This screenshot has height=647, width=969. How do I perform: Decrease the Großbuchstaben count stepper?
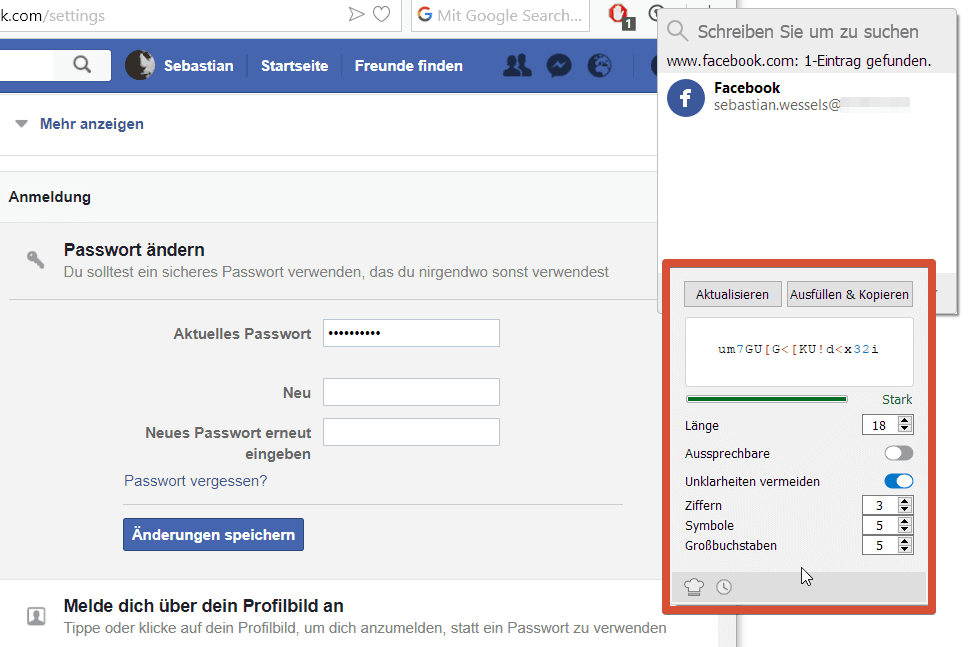[905, 549]
